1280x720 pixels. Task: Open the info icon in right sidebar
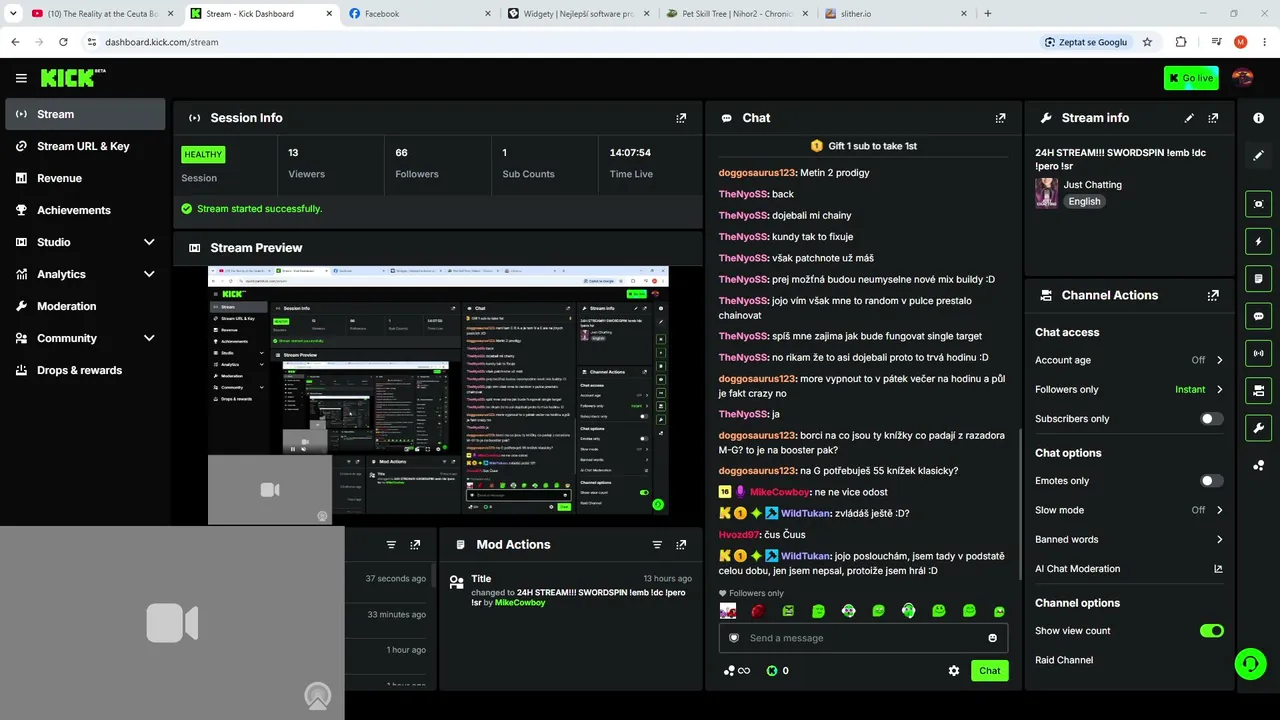(1259, 118)
